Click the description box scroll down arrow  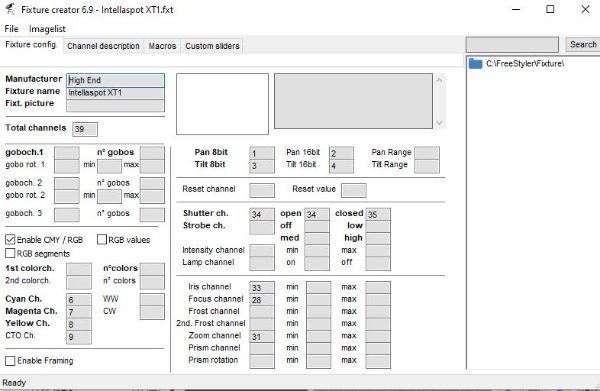click(x=439, y=123)
